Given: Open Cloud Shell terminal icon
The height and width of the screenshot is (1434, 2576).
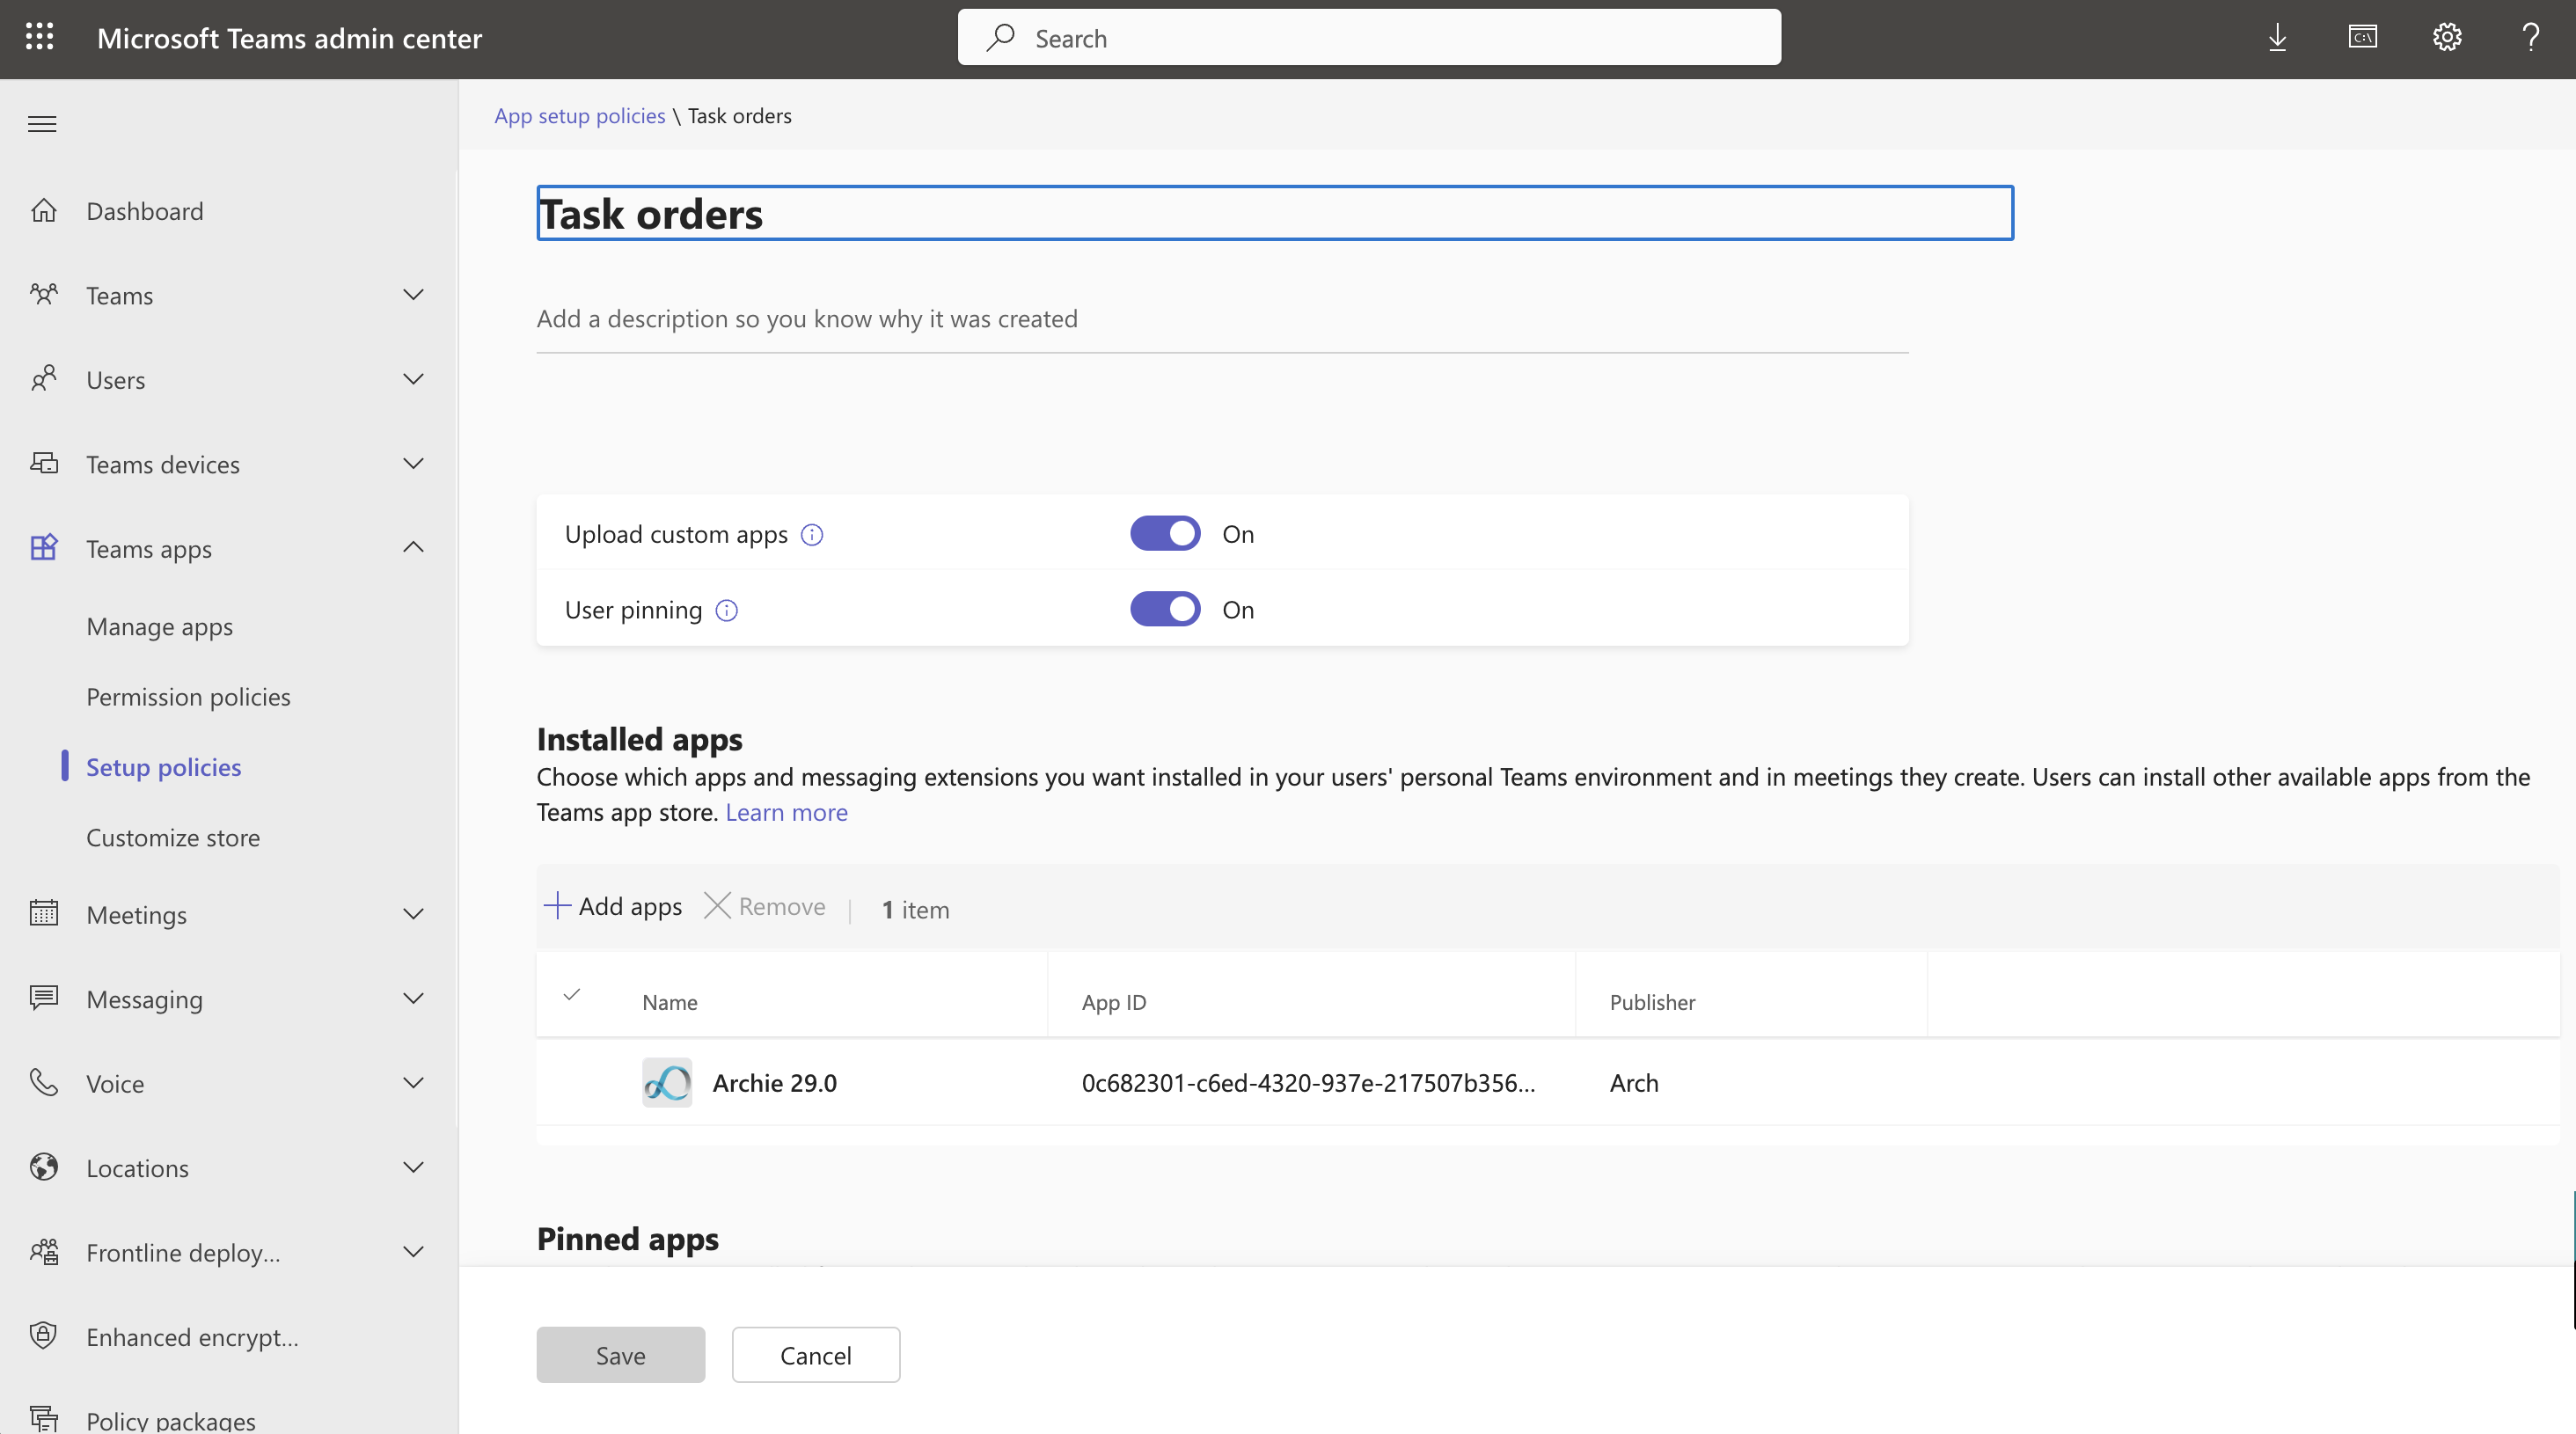Looking at the screenshot, I should [2362, 38].
